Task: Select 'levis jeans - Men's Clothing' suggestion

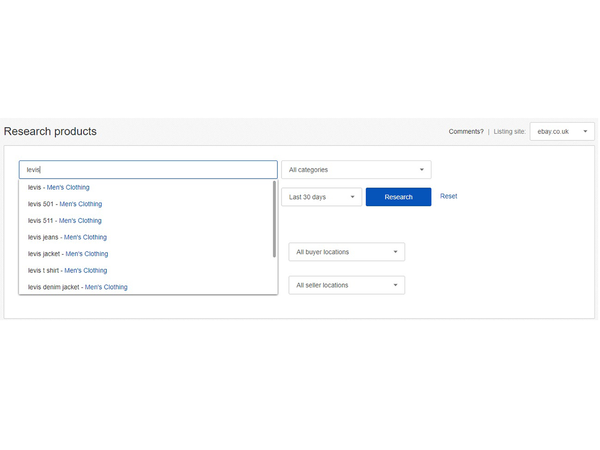Action: coord(146,237)
